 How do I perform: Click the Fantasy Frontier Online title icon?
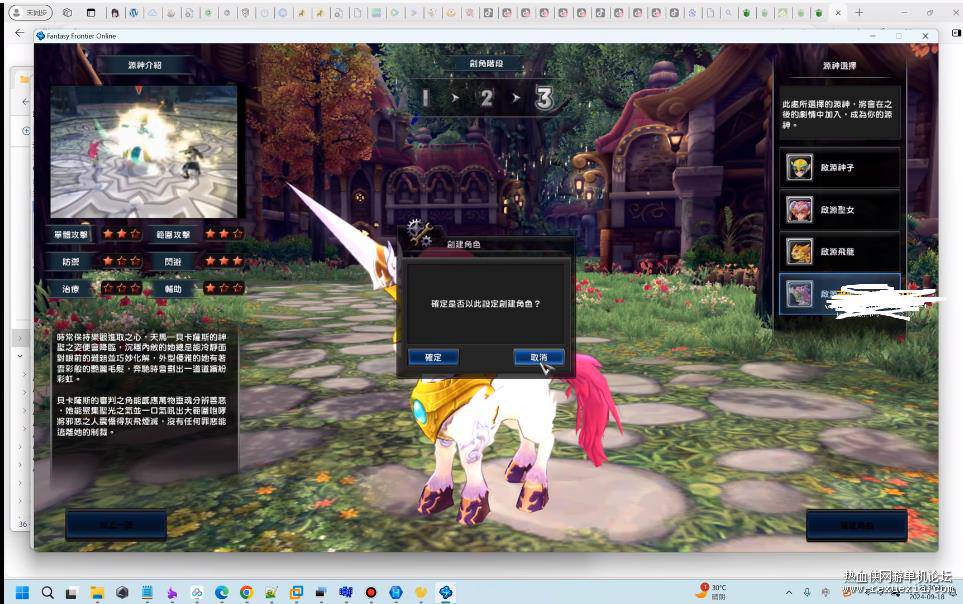pyautogui.click(x=41, y=36)
